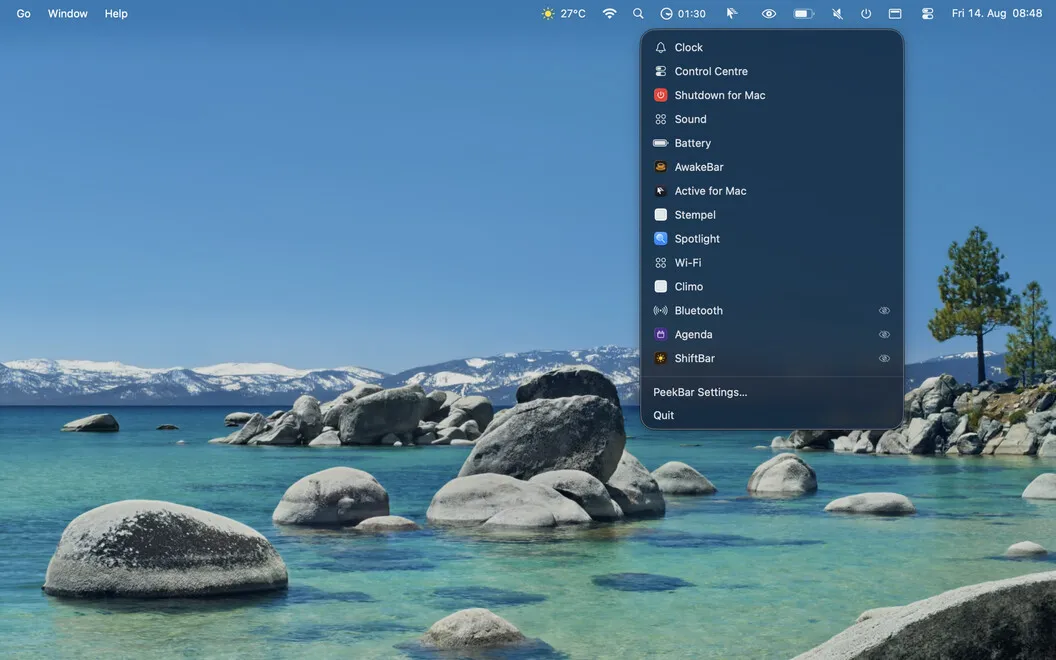The width and height of the screenshot is (1056, 660).
Task: Open the Help menu
Action: pos(116,13)
